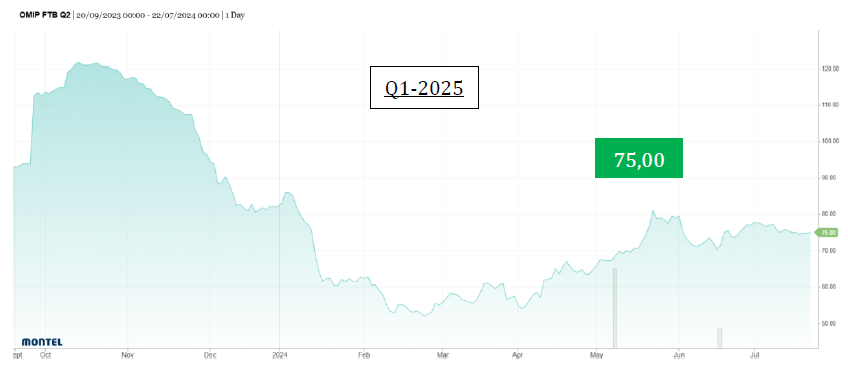Select the Nov label on time axis
The width and height of the screenshot is (848, 381).
click(128, 356)
